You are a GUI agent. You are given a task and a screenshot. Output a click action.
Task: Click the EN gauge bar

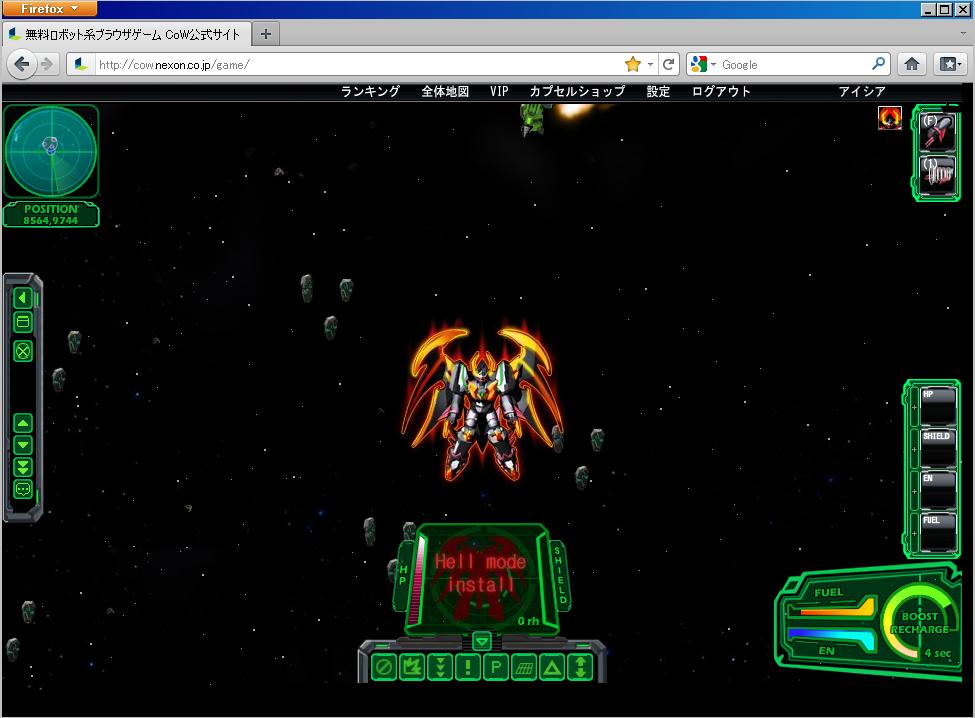pos(832,638)
